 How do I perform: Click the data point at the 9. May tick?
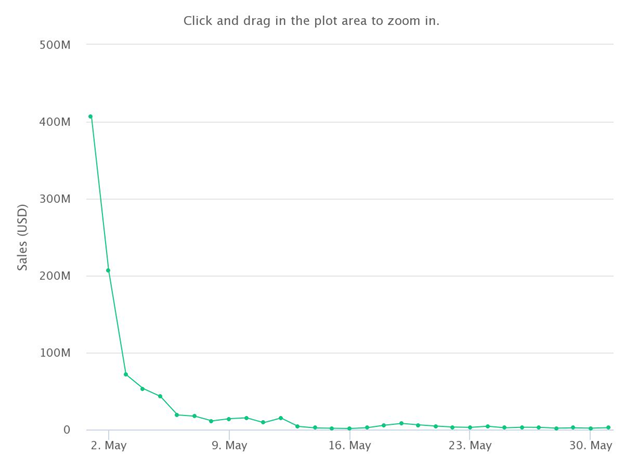[x=229, y=419]
